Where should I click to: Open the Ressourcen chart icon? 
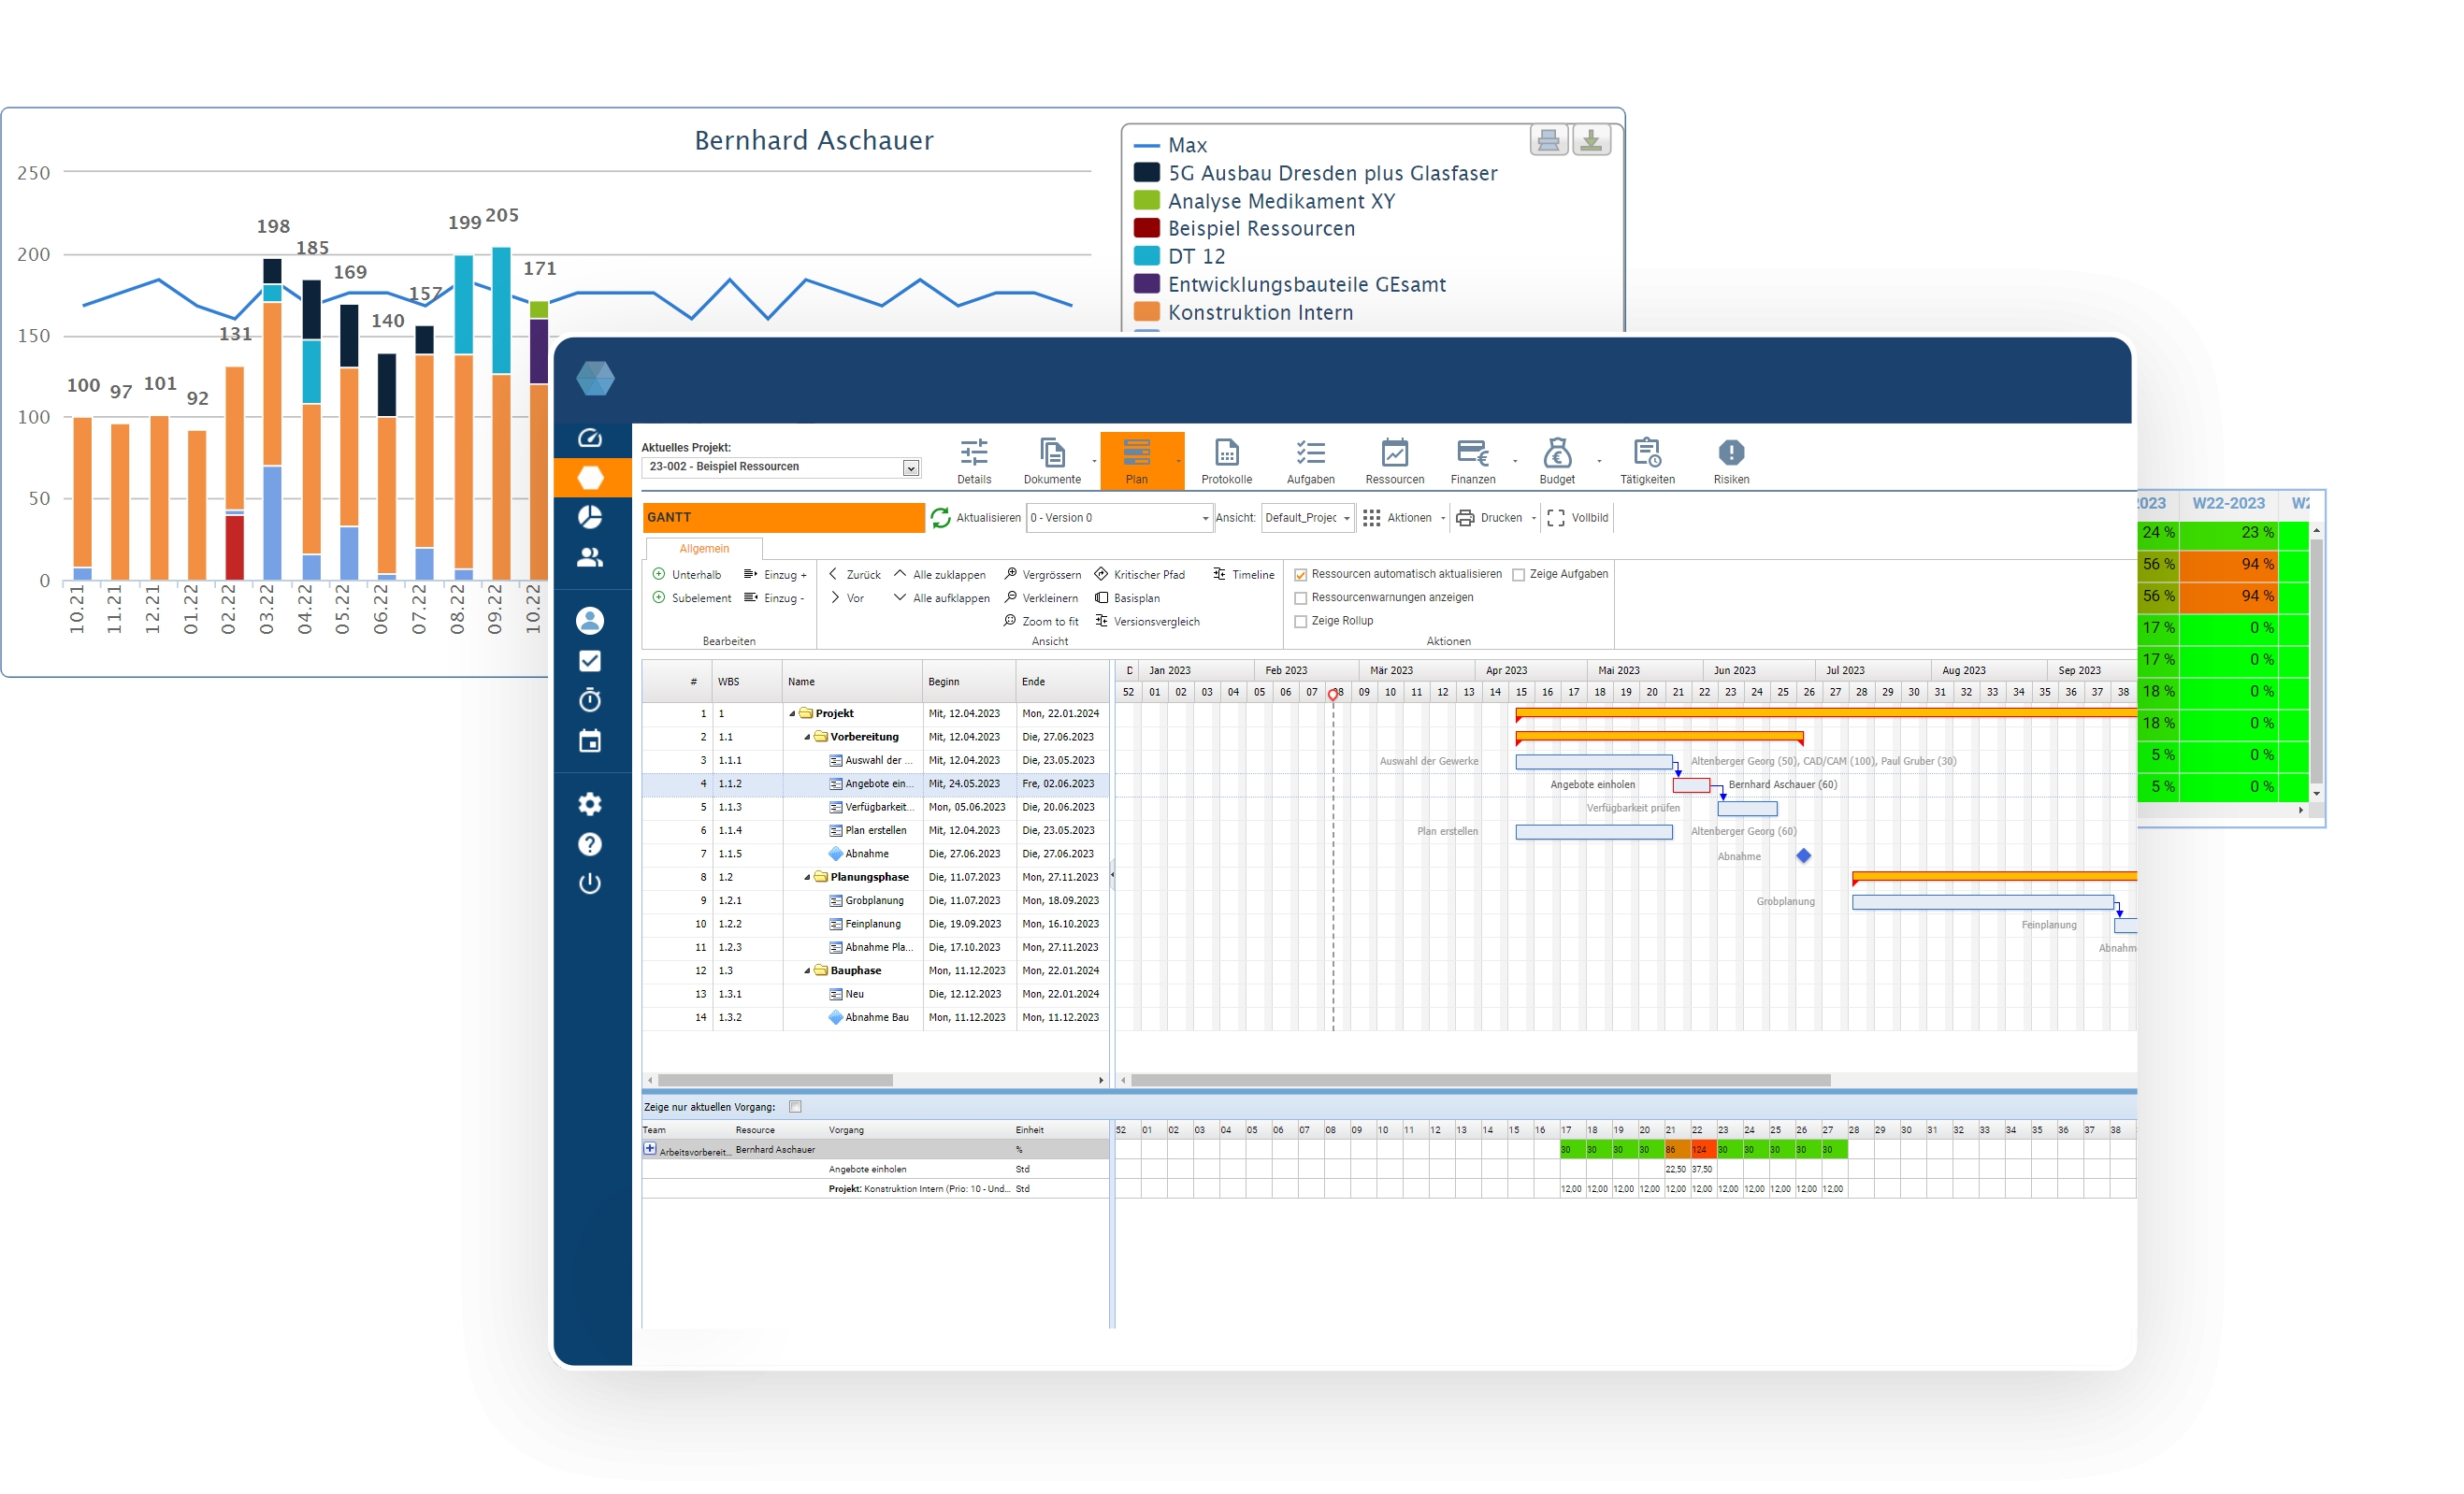click(1394, 453)
